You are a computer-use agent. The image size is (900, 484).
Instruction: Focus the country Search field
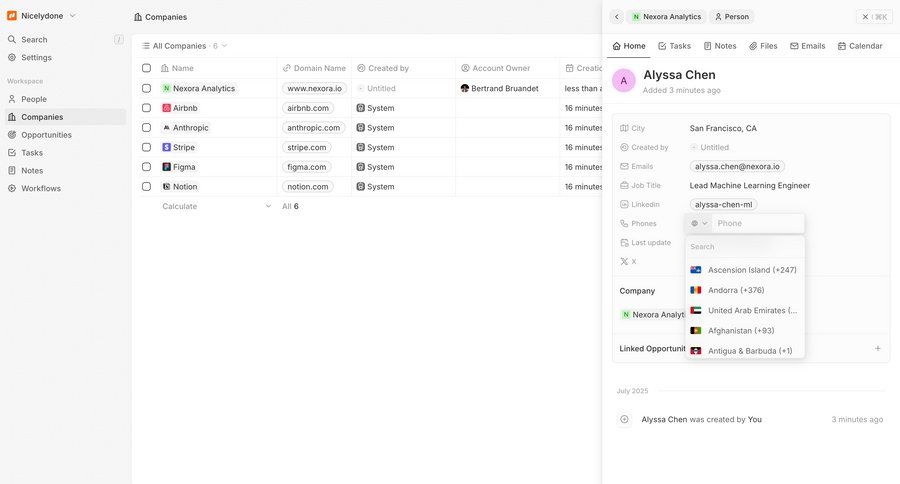[745, 247]
